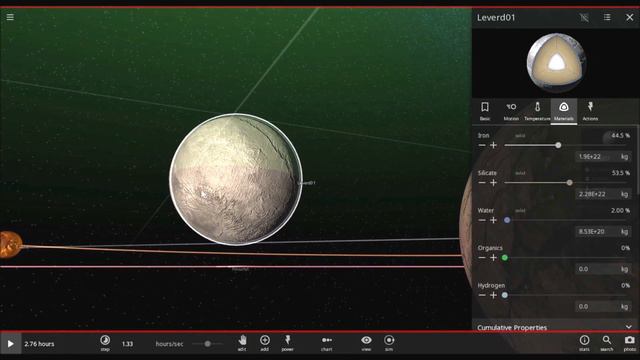Decrease Water with minus button

[482, 220]
